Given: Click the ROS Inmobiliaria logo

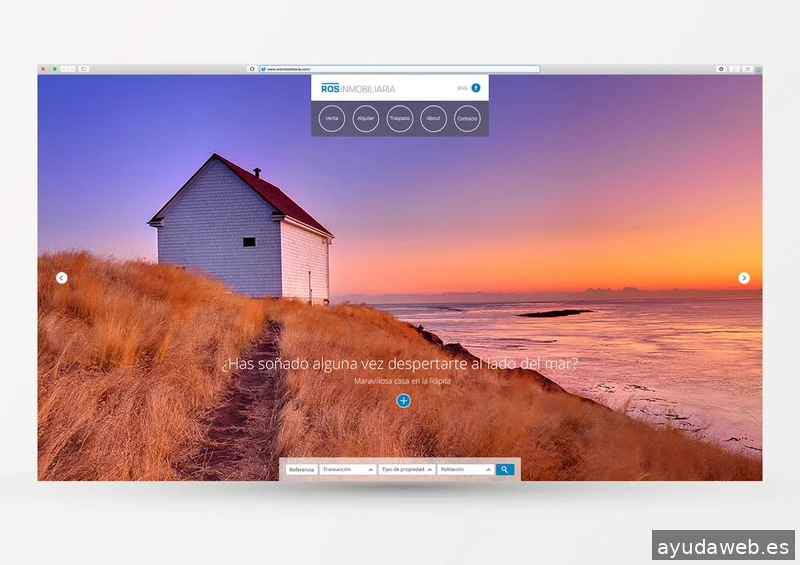Looking at the screenshot, I should point(358,89).
